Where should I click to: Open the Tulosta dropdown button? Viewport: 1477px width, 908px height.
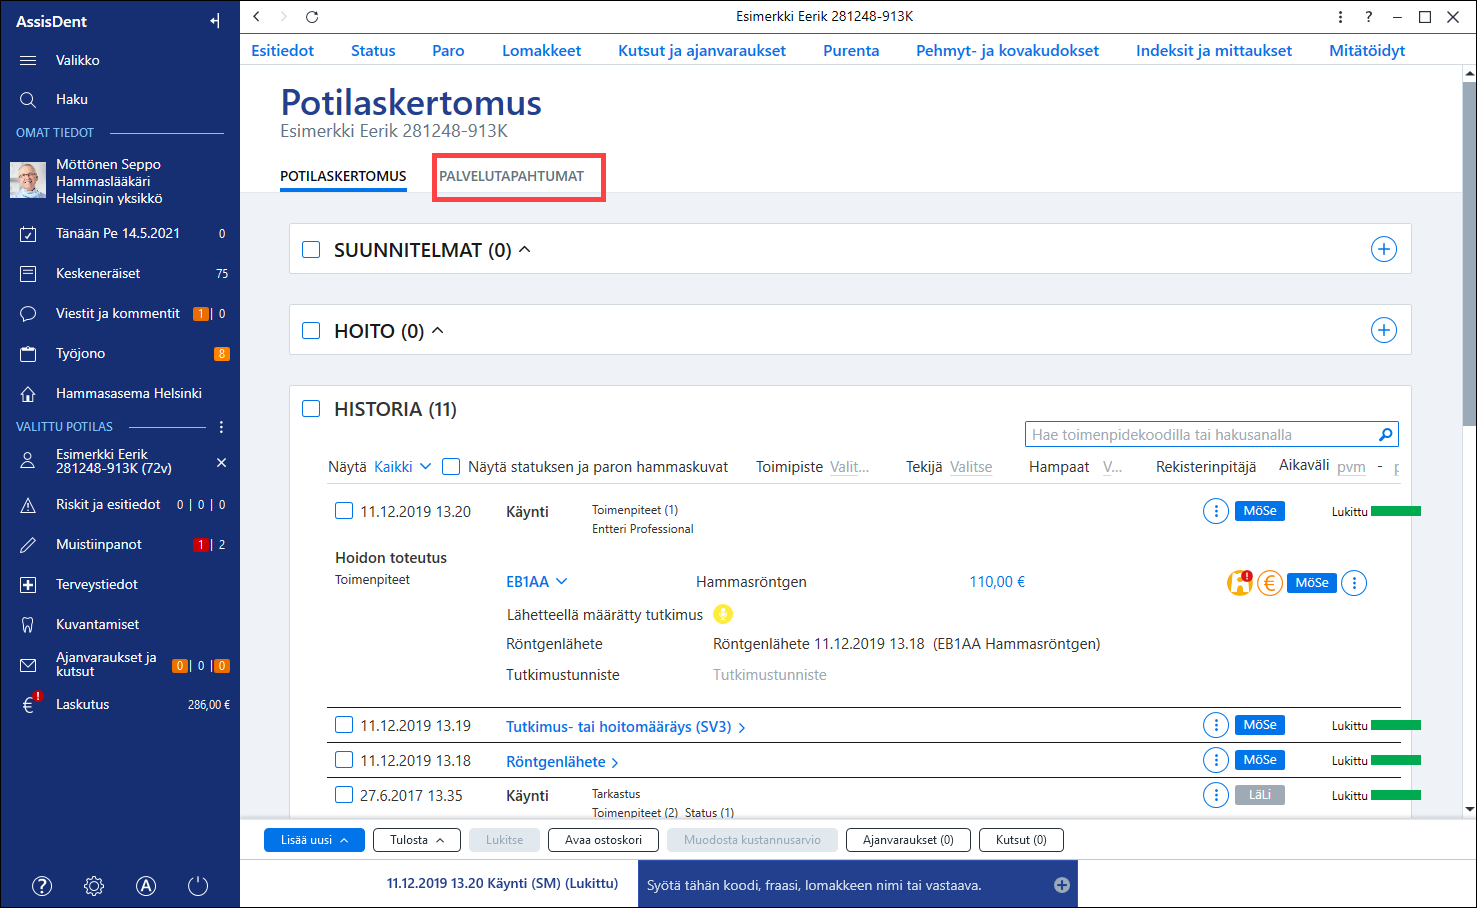point(417,840)
